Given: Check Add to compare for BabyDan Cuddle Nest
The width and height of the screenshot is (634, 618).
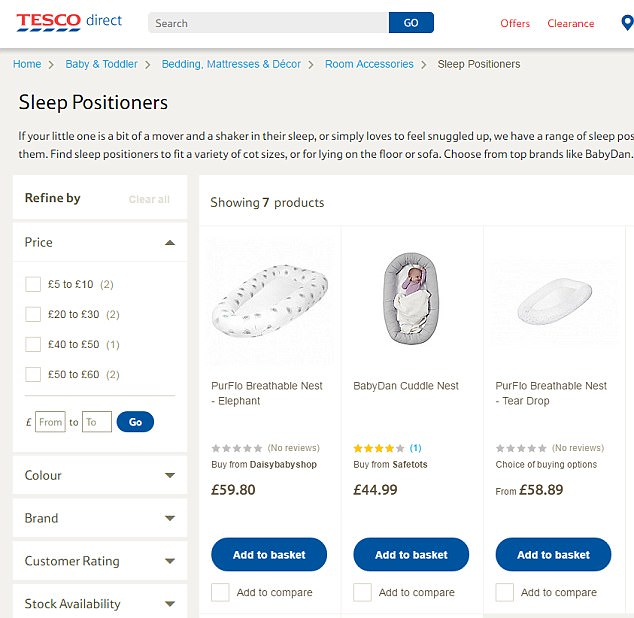Looking at the screenshot, I should 362,592.
